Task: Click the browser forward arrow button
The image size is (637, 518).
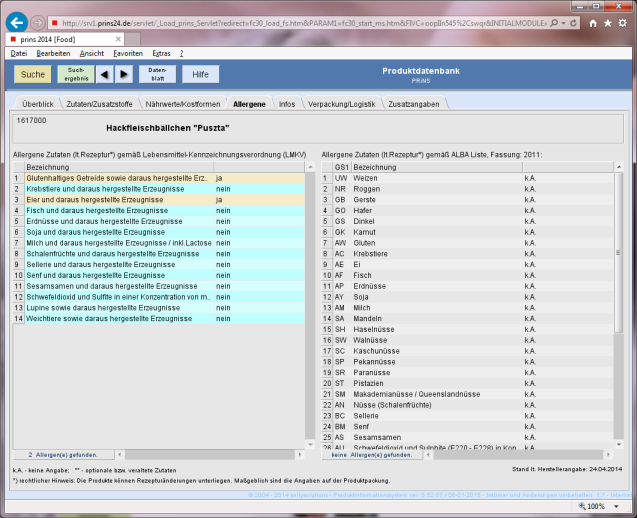Action: pos(37,22)
